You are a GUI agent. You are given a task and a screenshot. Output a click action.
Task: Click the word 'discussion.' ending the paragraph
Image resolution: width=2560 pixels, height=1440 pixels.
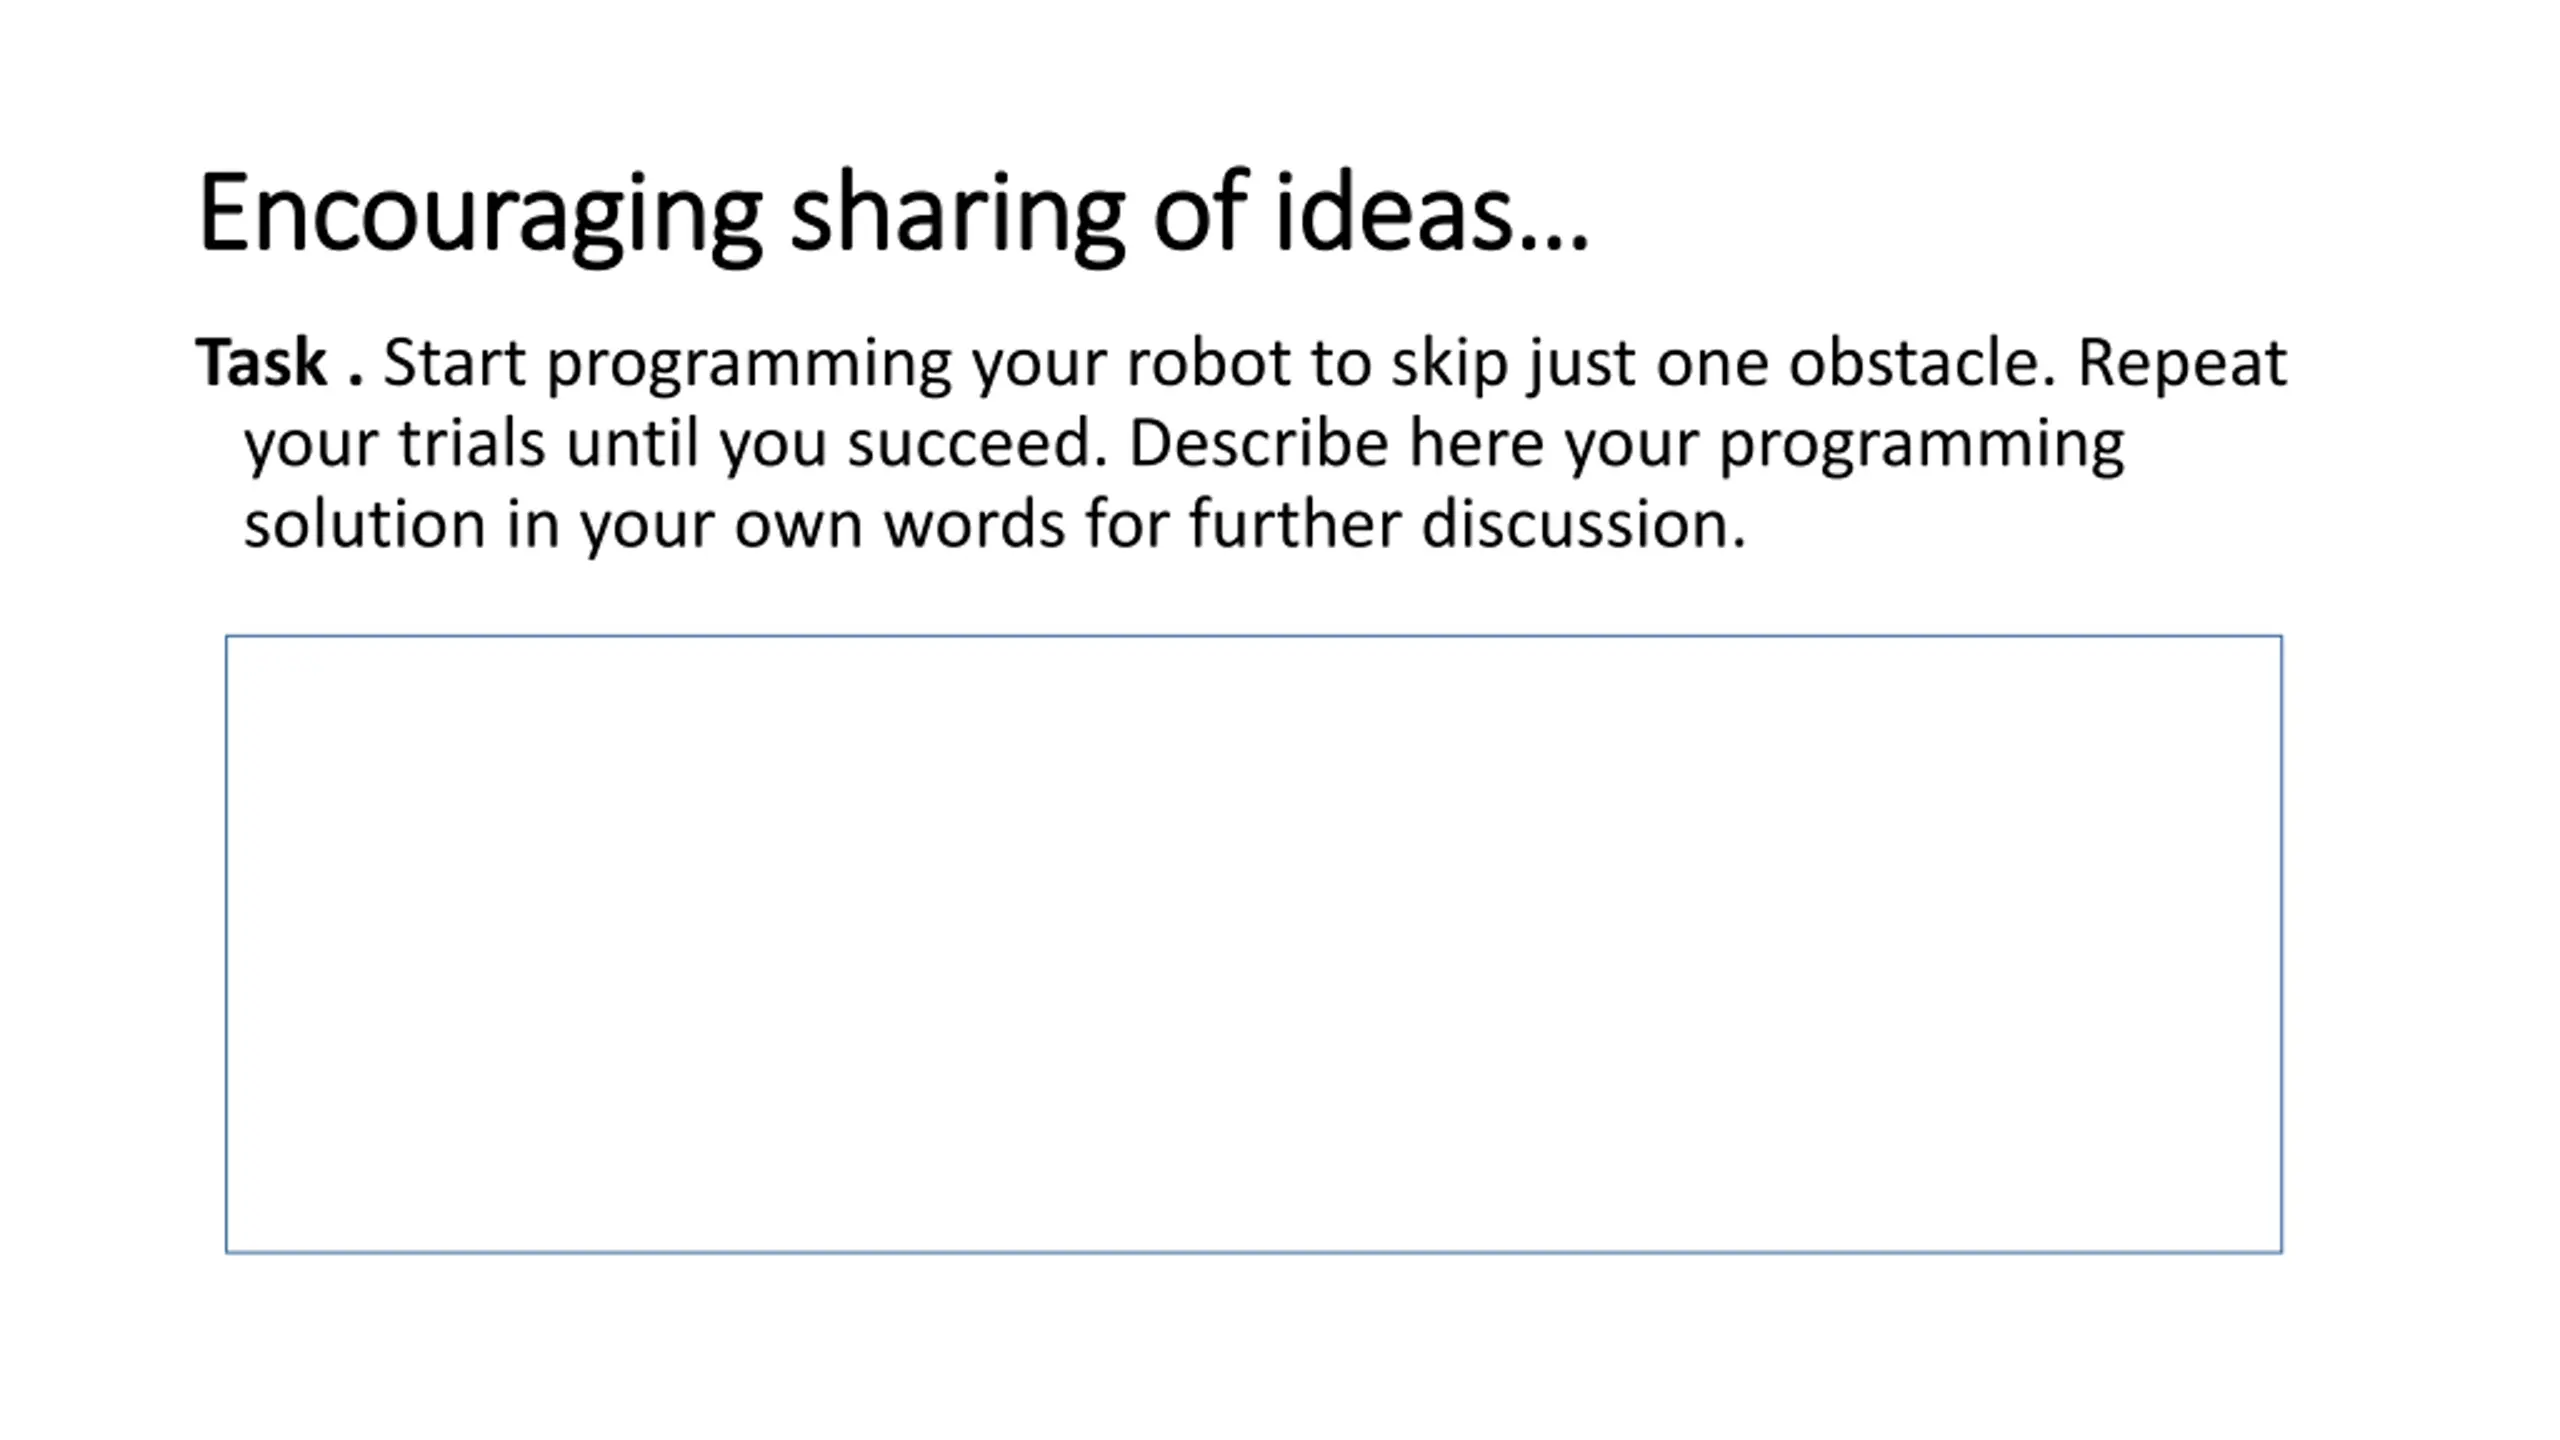coord(1584,523)
